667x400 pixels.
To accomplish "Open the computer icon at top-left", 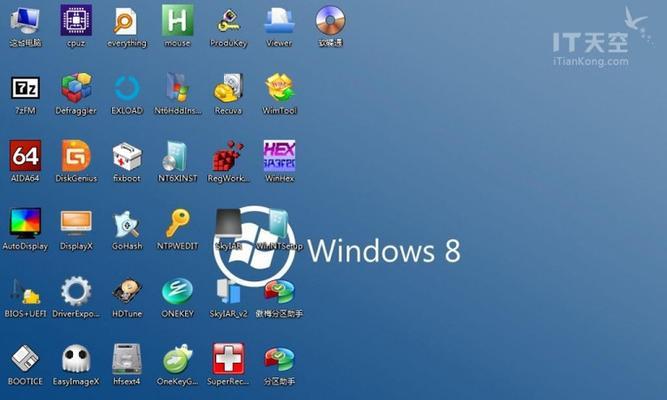I will click(x=25, y=20).
